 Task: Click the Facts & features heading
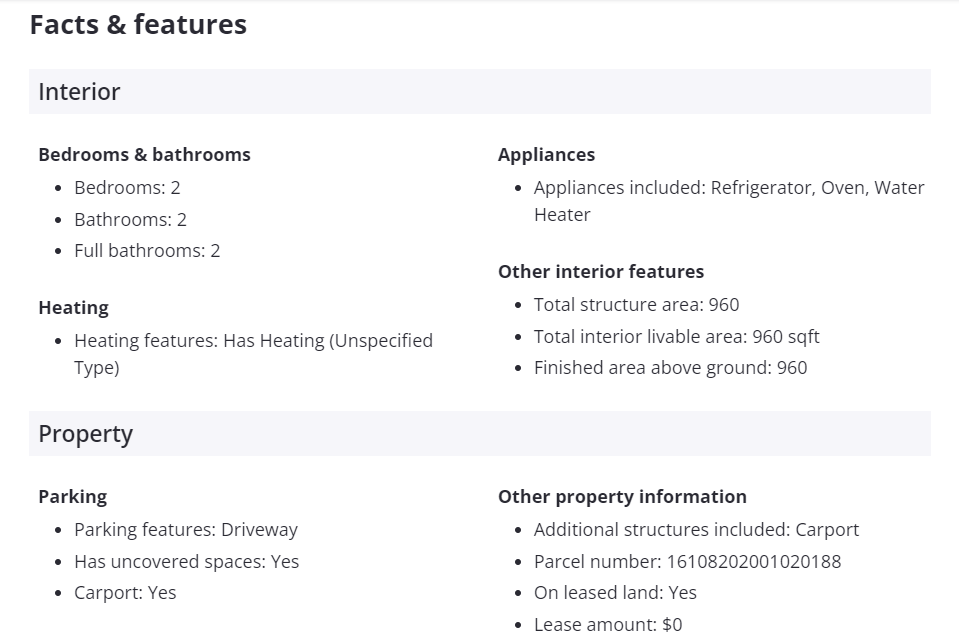point(138,25)
